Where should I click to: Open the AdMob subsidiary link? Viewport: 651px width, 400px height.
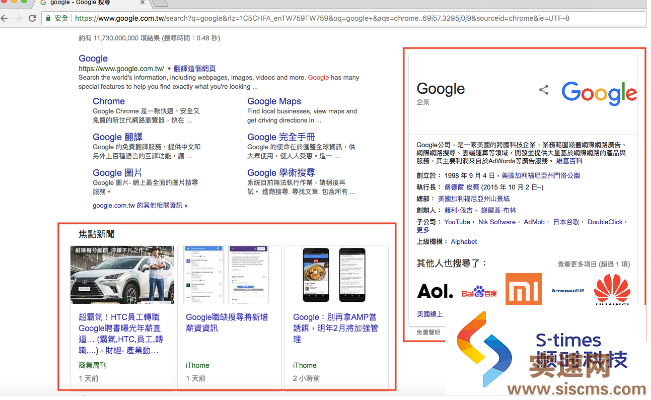tap(534, 222)
